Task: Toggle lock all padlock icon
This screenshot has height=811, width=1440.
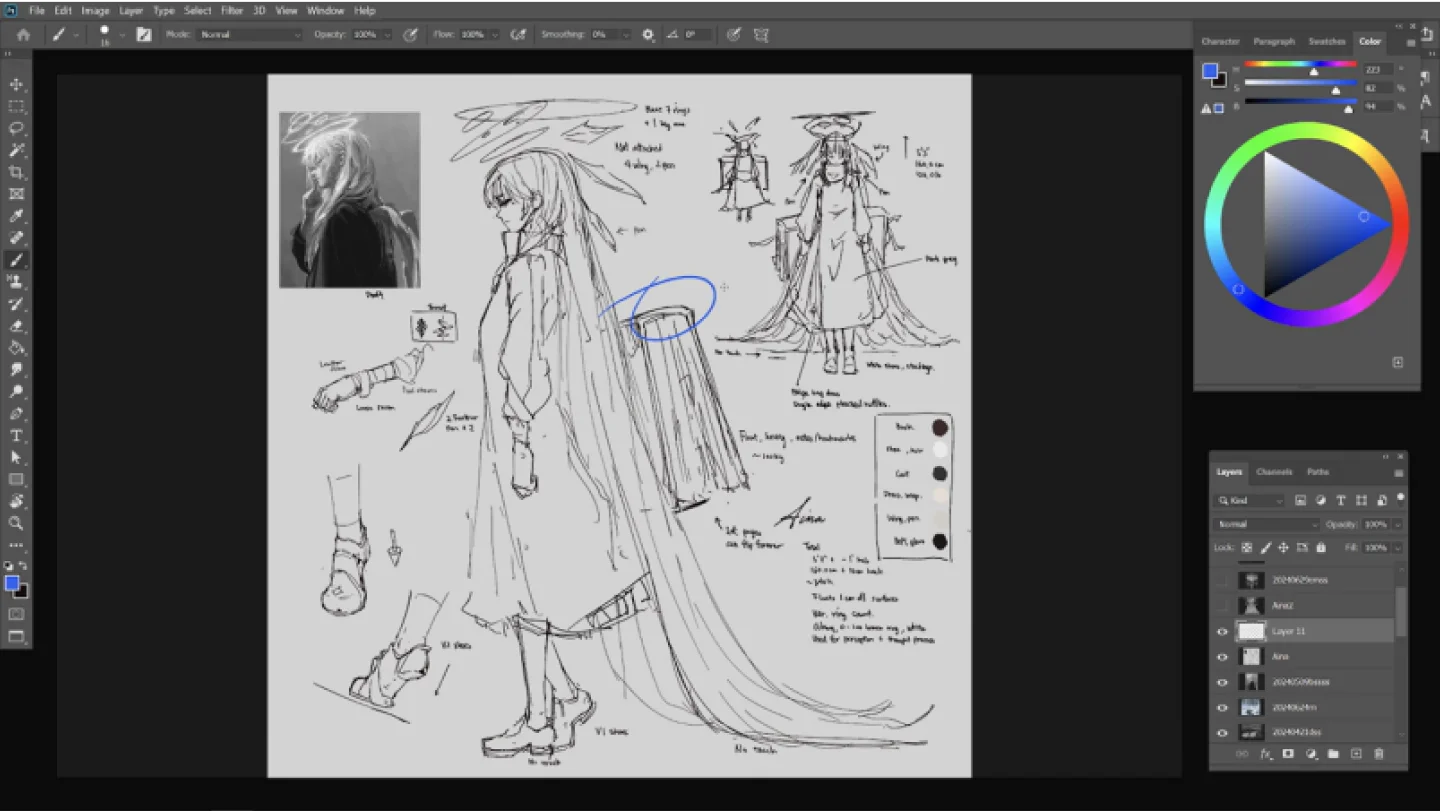Action: click(1321, 548)
